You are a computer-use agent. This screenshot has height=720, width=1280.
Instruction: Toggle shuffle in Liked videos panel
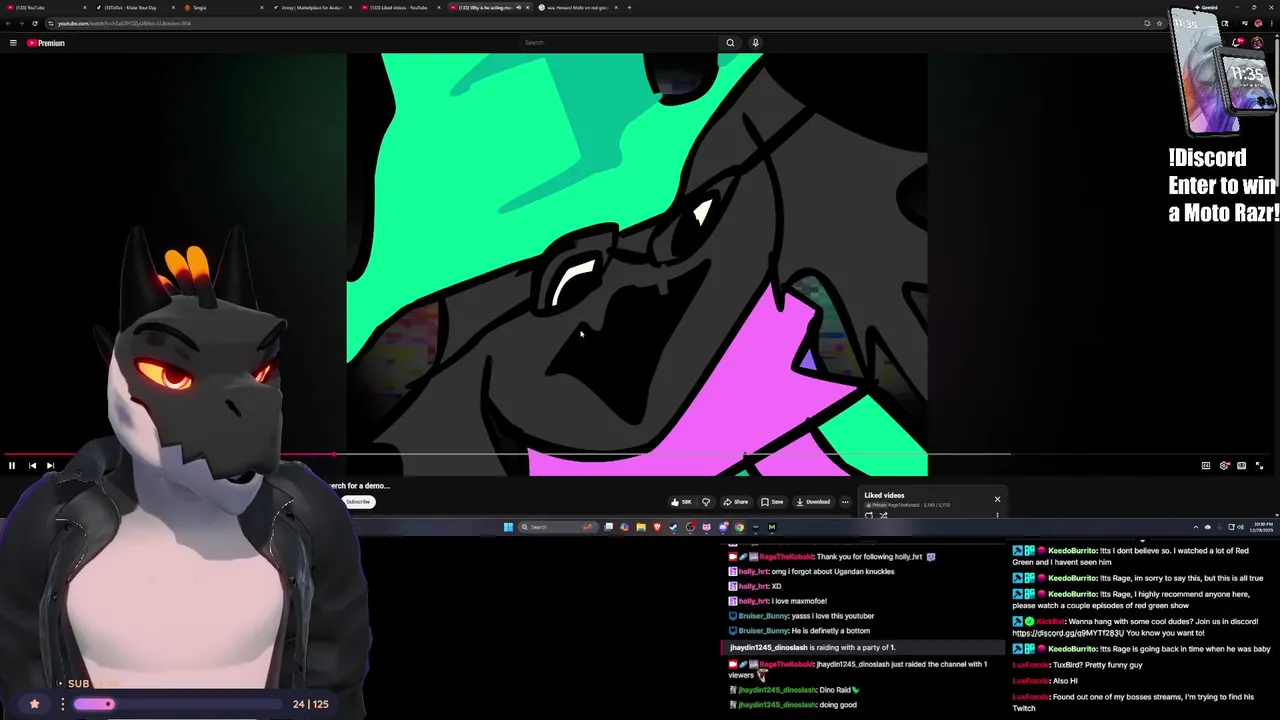[883, 515]
